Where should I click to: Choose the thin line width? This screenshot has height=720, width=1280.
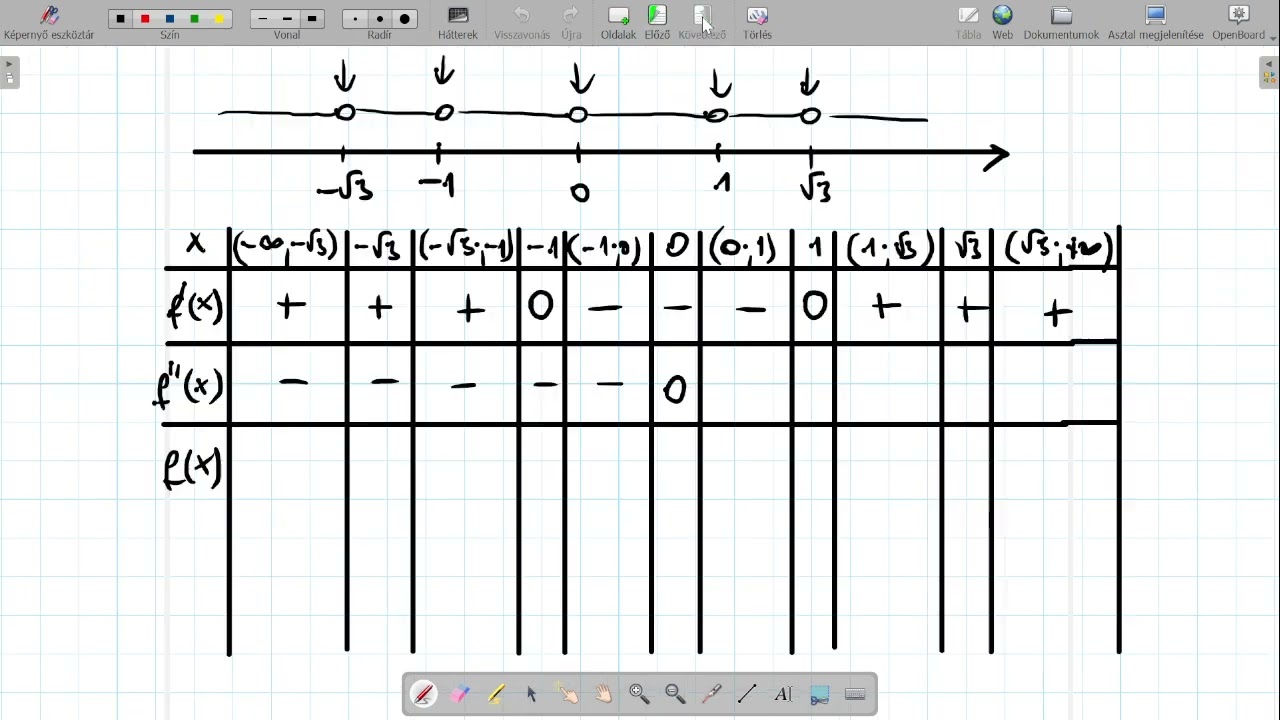(263, 19)
